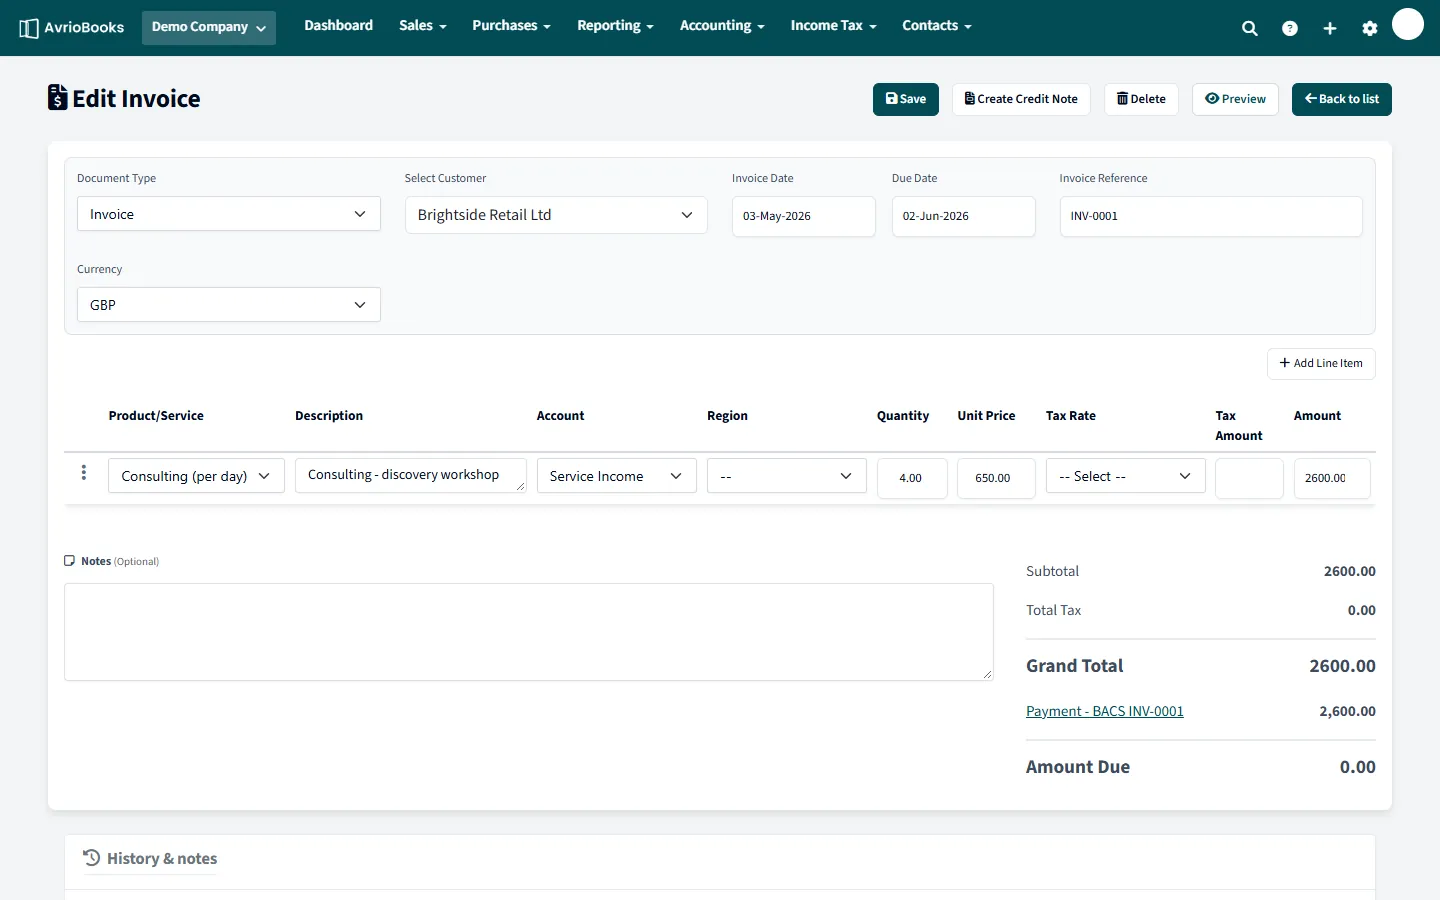This screenshot has height=900, width=1440.
Task: Click the invoice document icon beside Edit Invoice
Action: [58, 97]
